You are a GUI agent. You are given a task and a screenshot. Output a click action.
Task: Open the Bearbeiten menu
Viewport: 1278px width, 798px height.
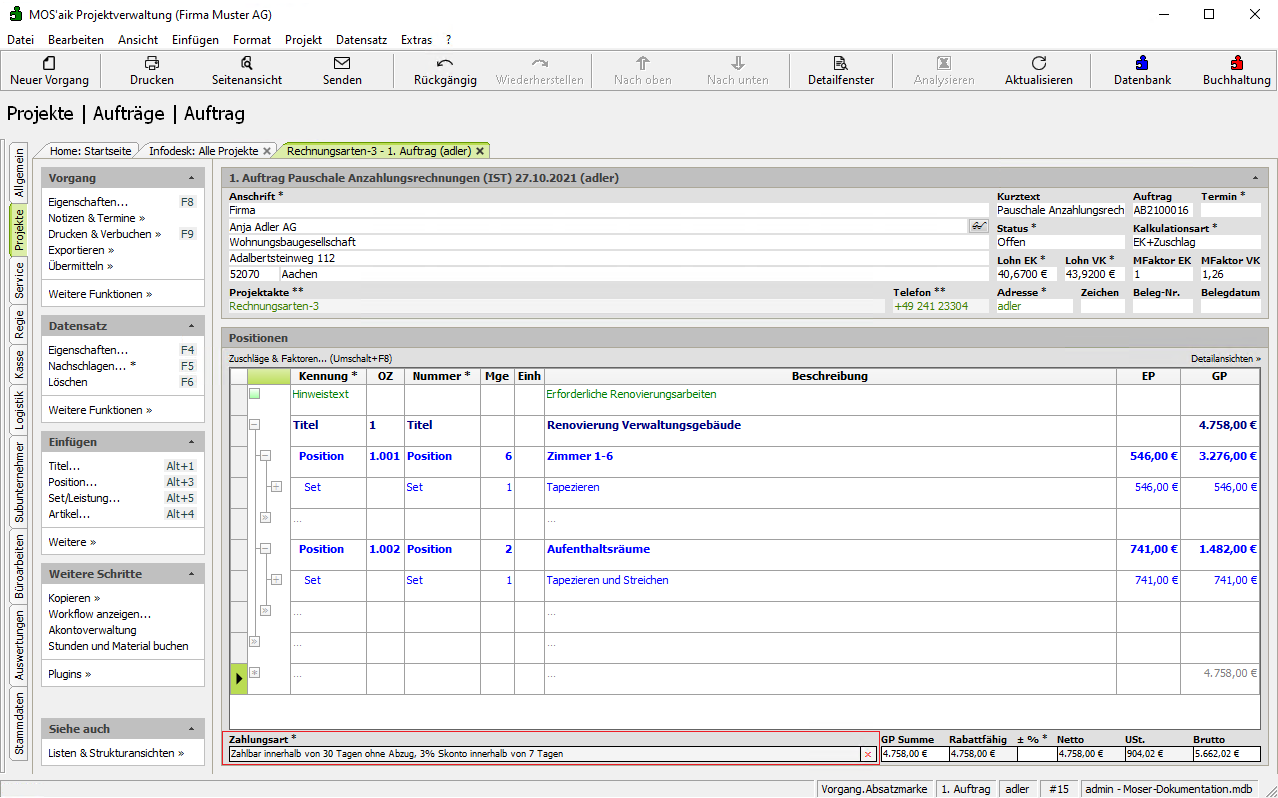pyautogui.click(x=76, y=40)
